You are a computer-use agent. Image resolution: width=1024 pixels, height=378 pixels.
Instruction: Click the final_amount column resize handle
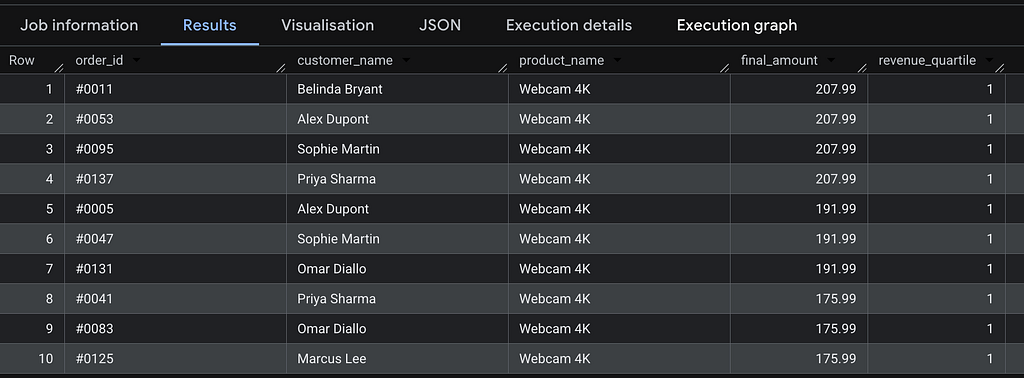coord(862,68)
